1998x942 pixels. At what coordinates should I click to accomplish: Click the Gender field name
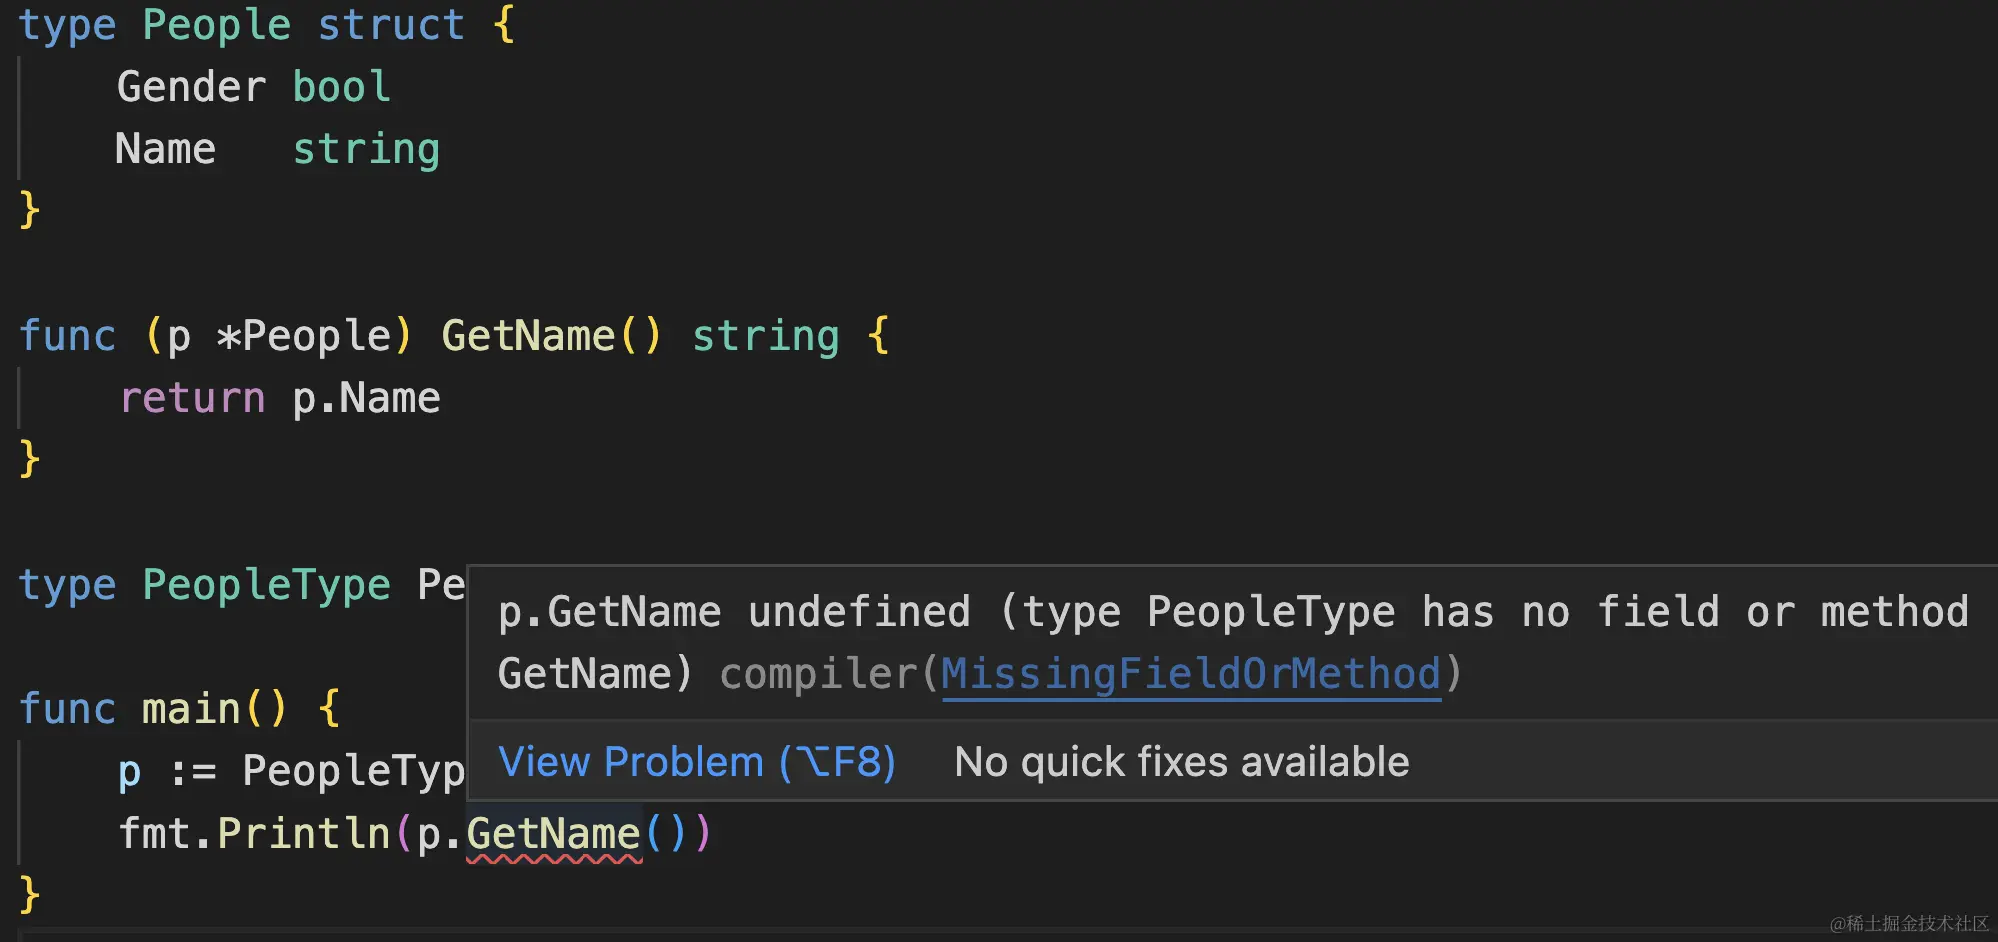click(191, 87)
